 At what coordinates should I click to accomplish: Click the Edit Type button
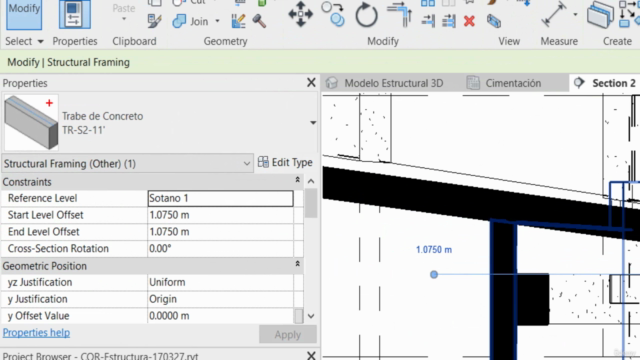(285, 162)
